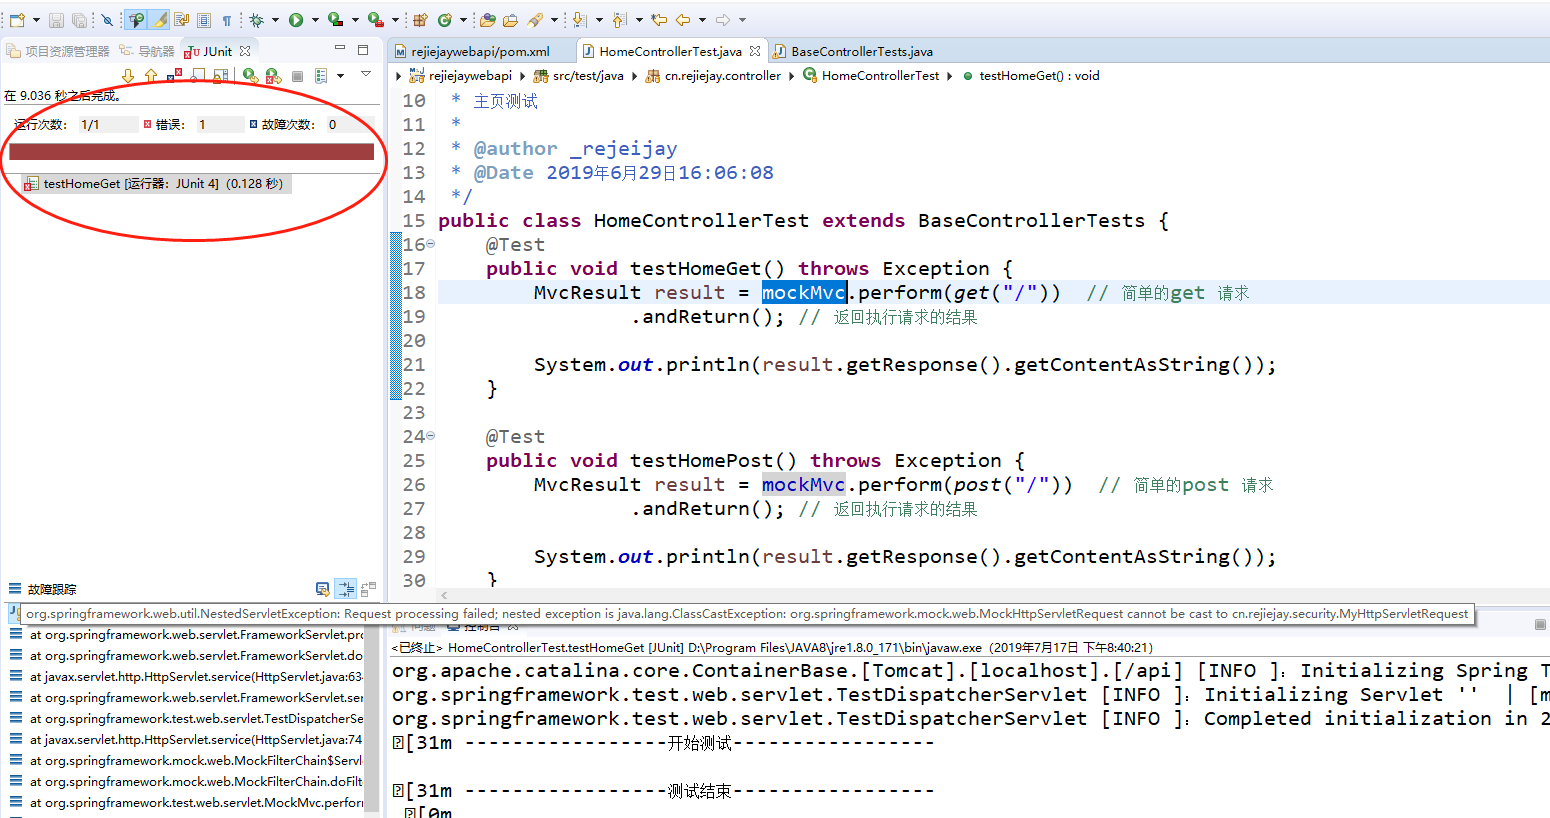
Task: Open the Debug dropdown arrow
Action: 275,20
